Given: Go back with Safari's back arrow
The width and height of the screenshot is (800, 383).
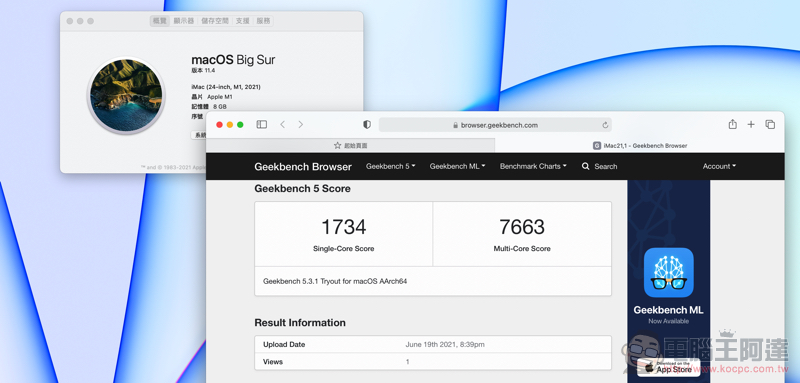Looking at the screenshot, I should 283,124.
